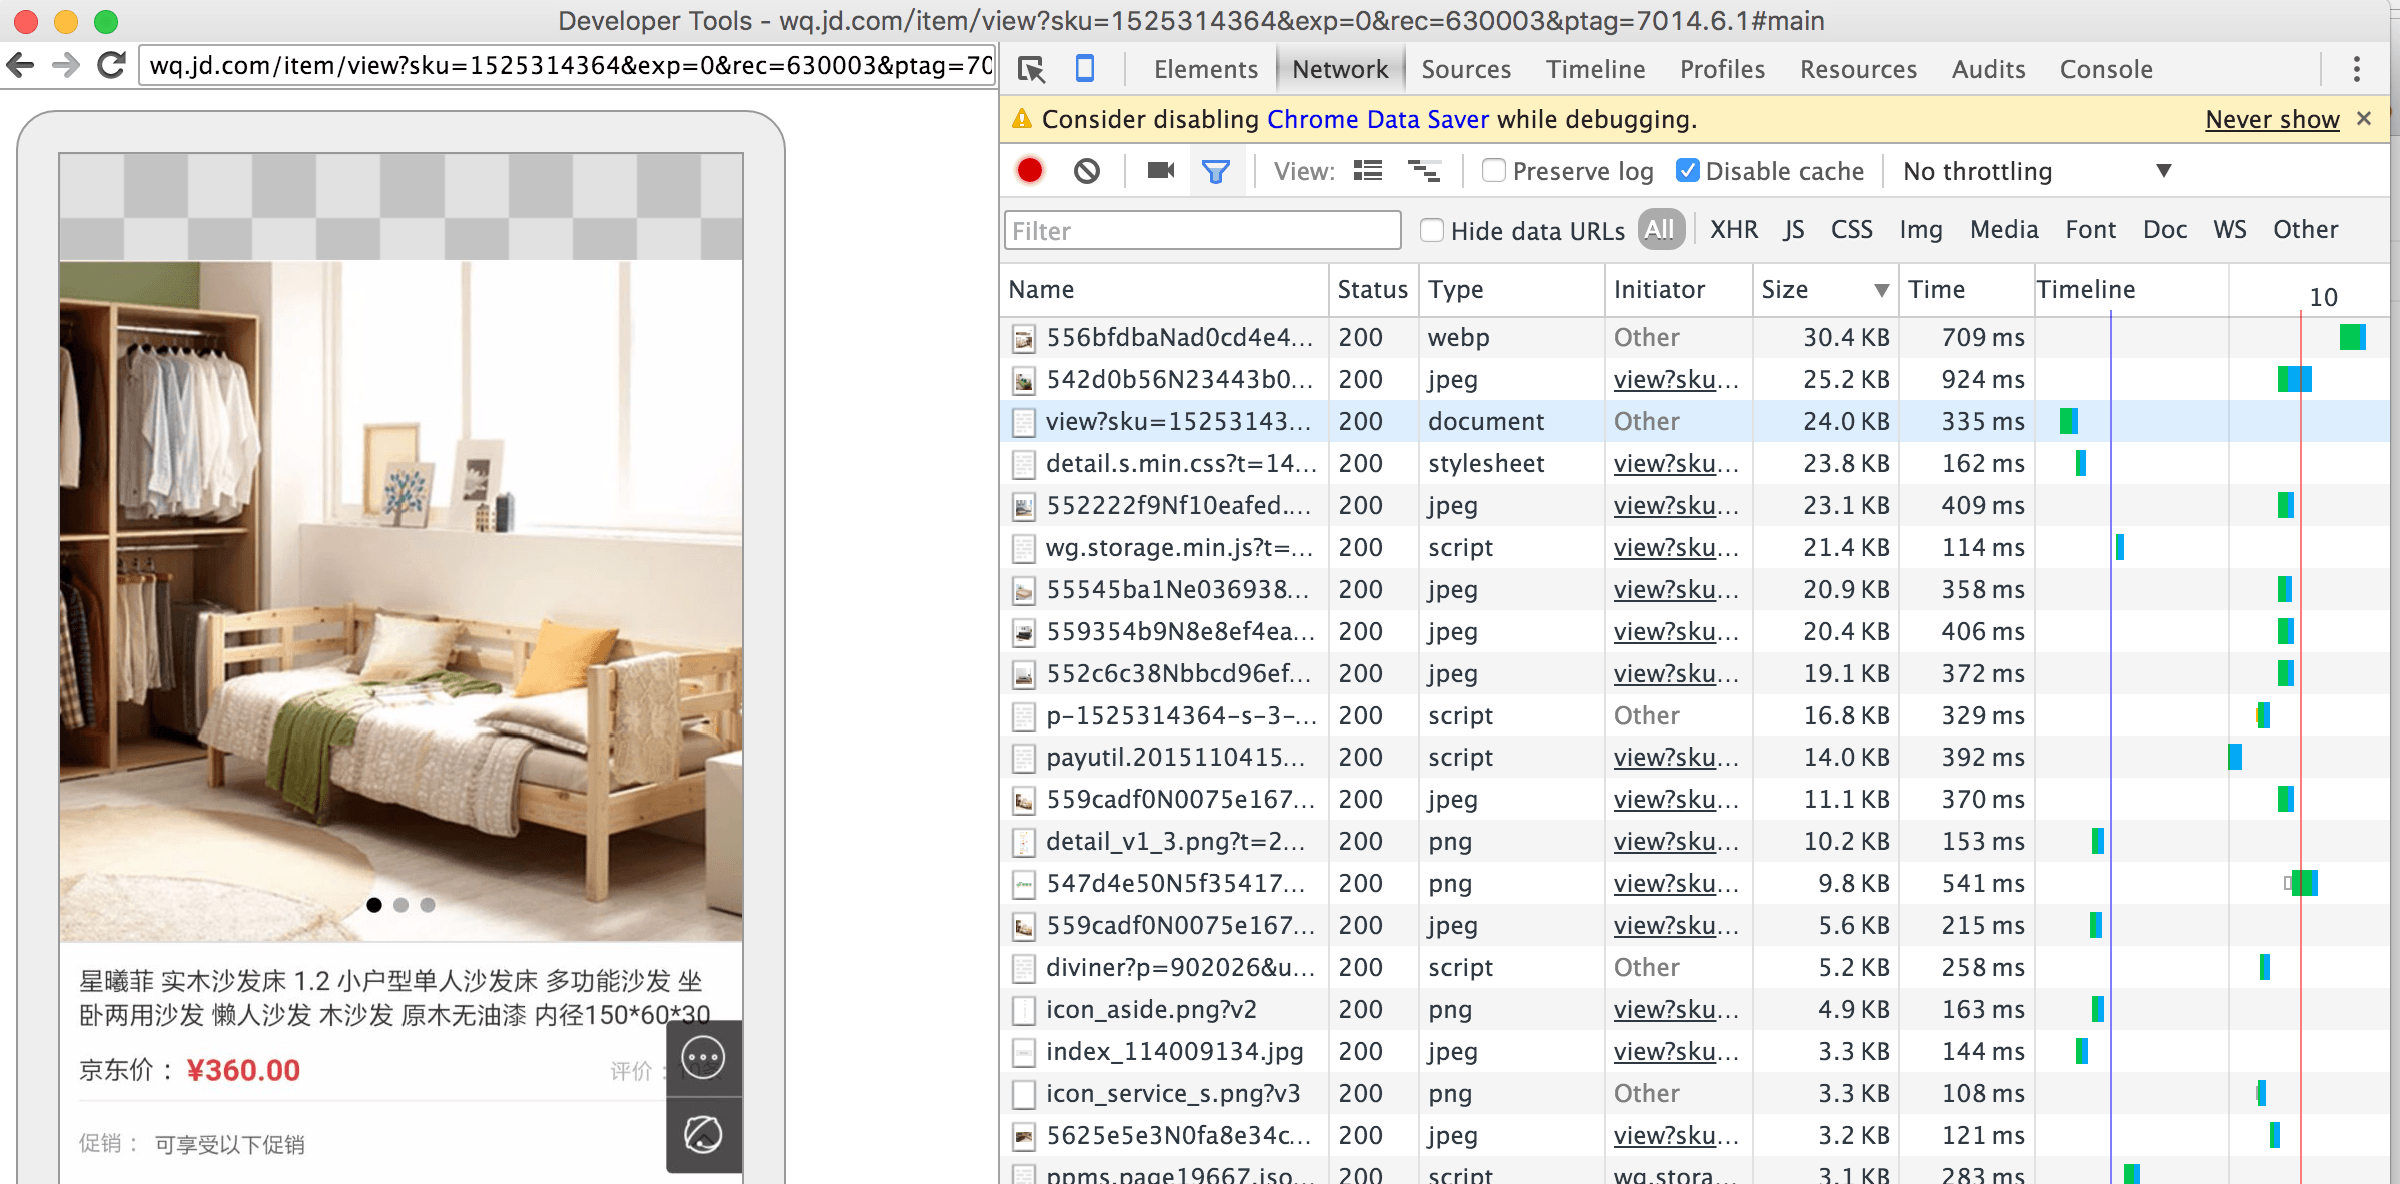Filter requests by Font
2400x1184 pixels.
tap(2090, 230)
